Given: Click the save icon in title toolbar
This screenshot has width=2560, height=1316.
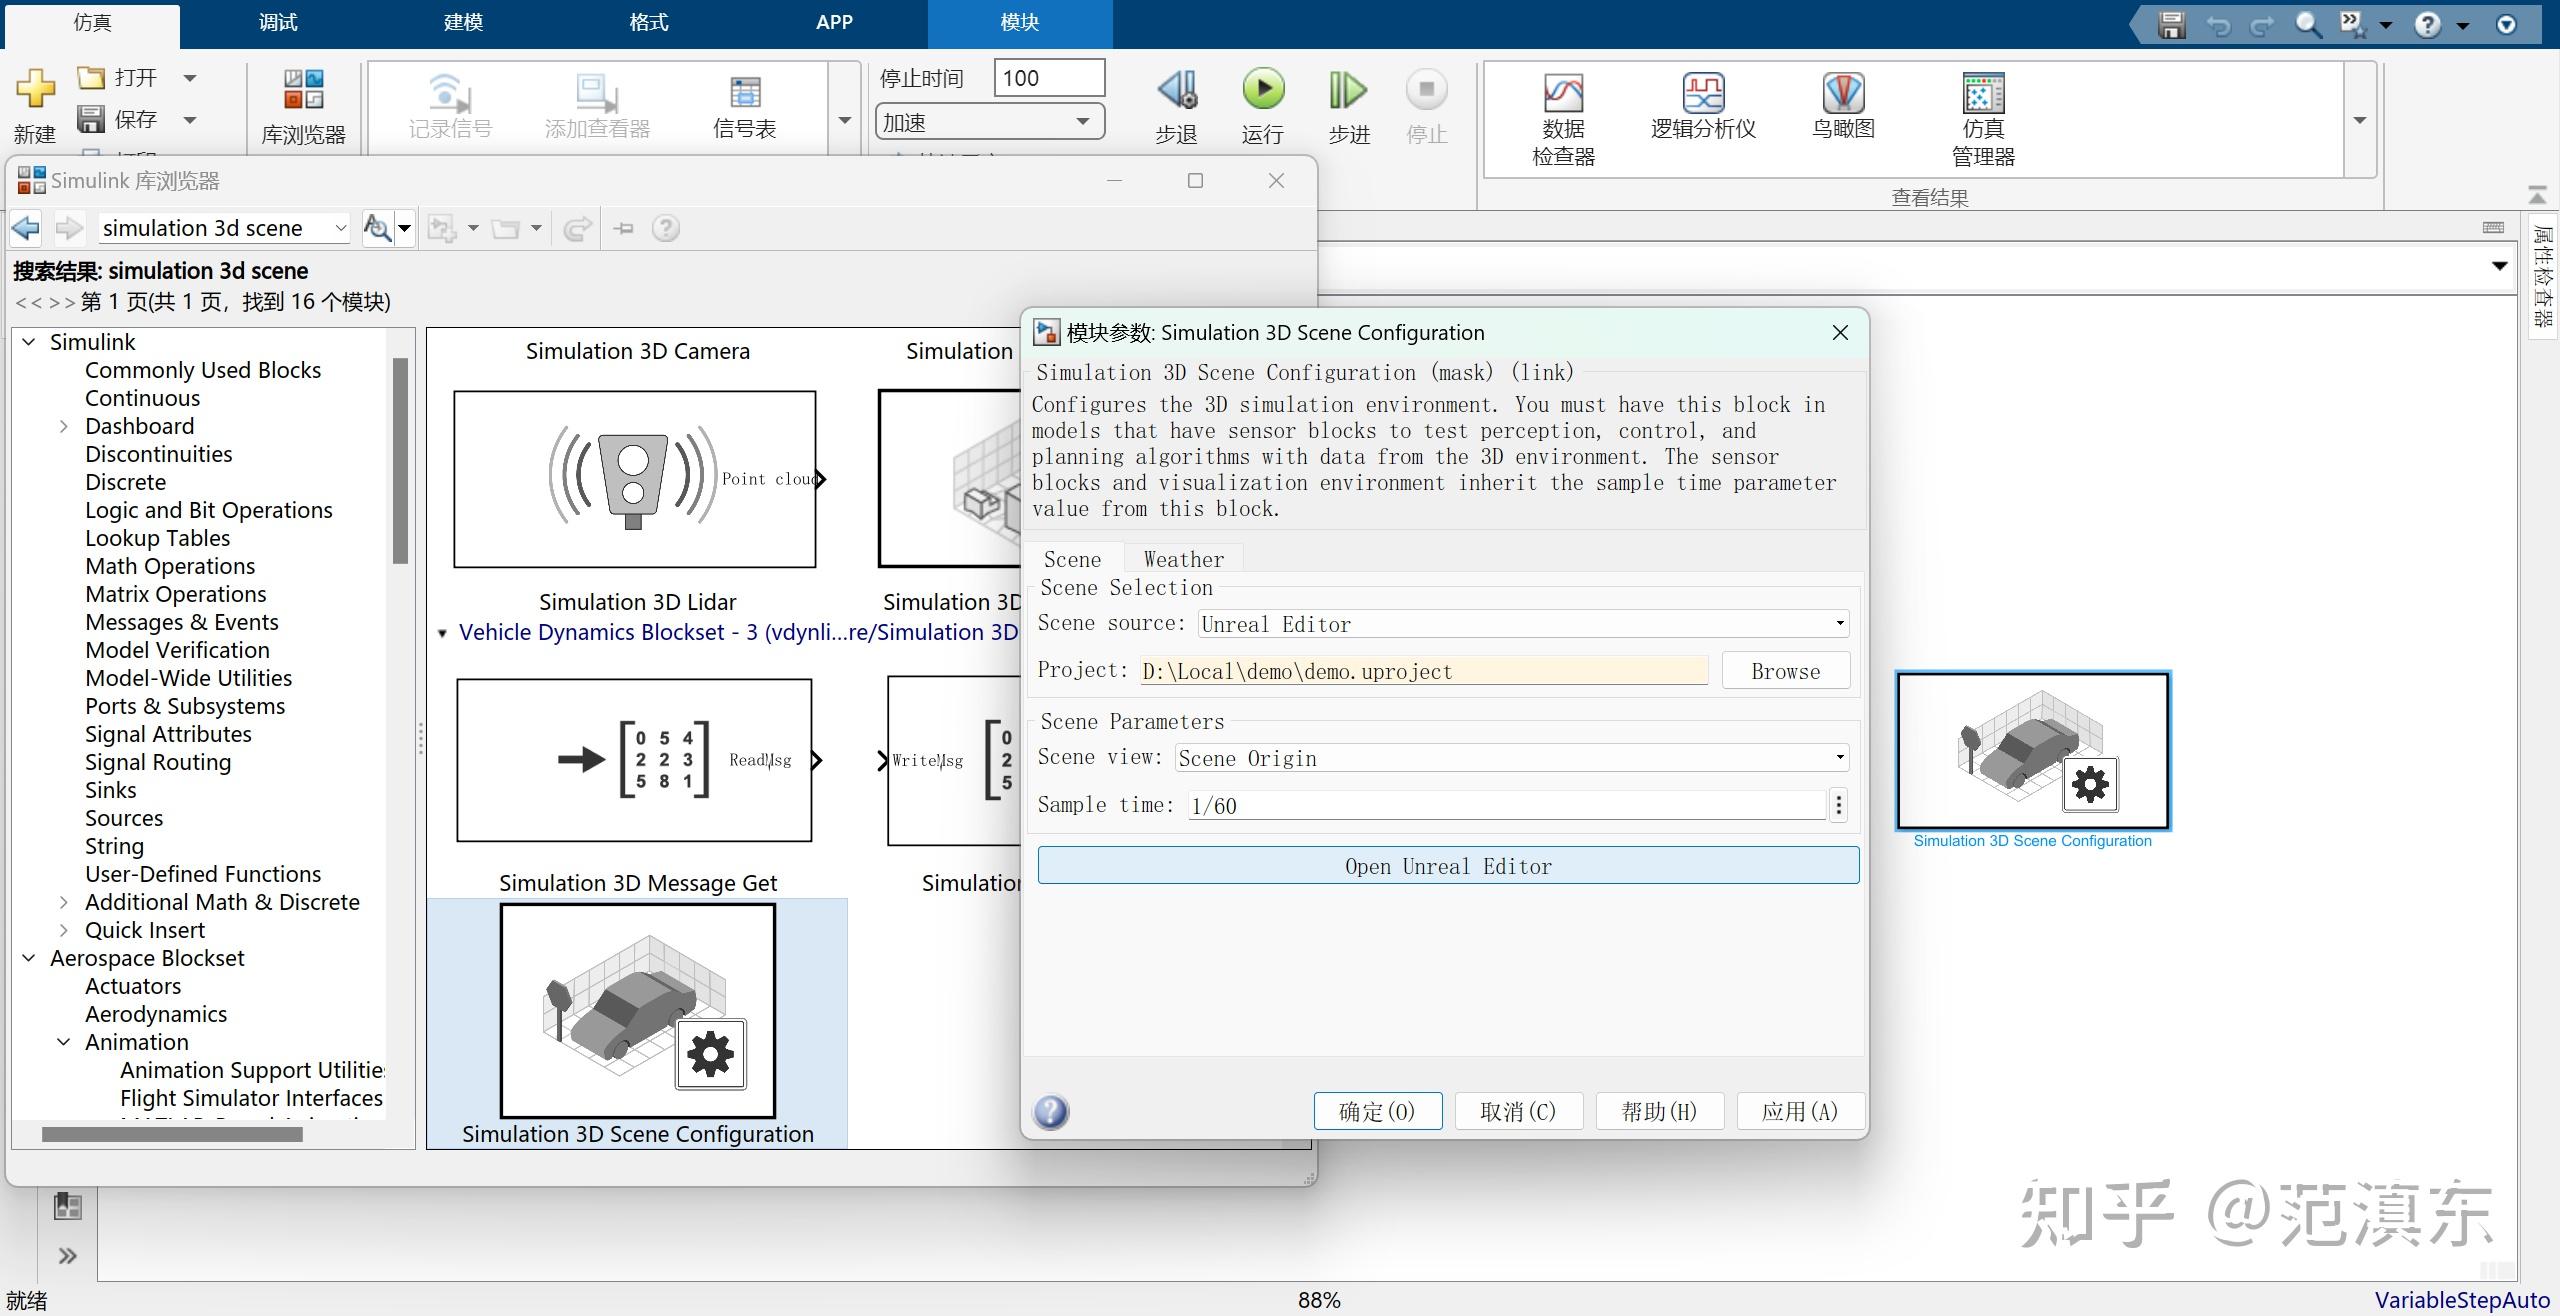Looking at the screenshot, I should 2171,25.
